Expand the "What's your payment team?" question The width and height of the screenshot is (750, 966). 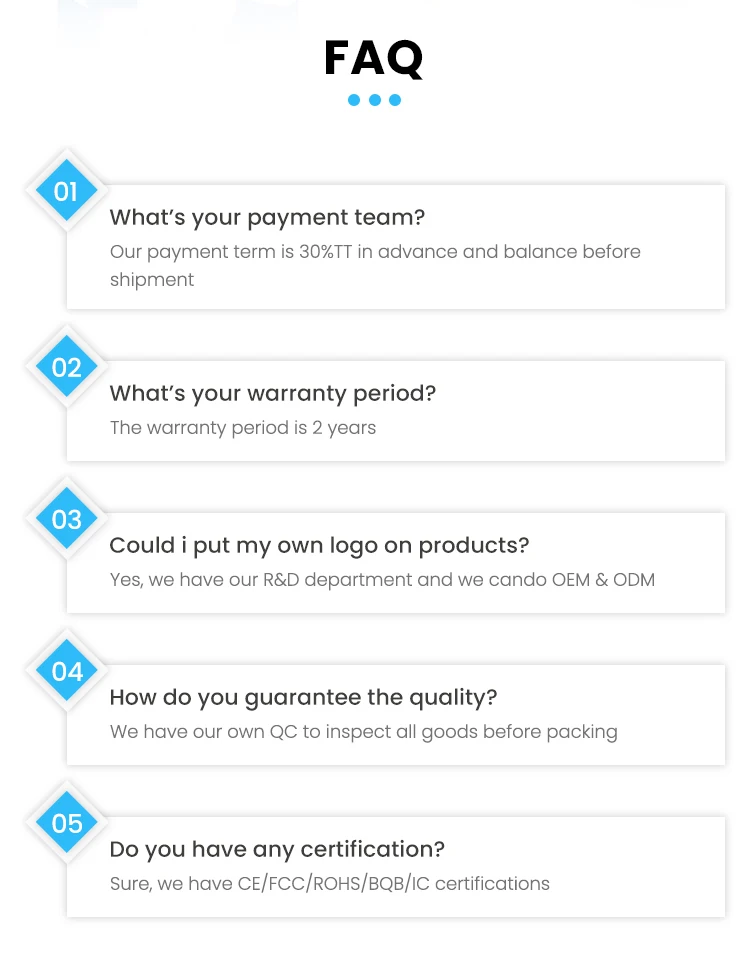click(267, 217)
